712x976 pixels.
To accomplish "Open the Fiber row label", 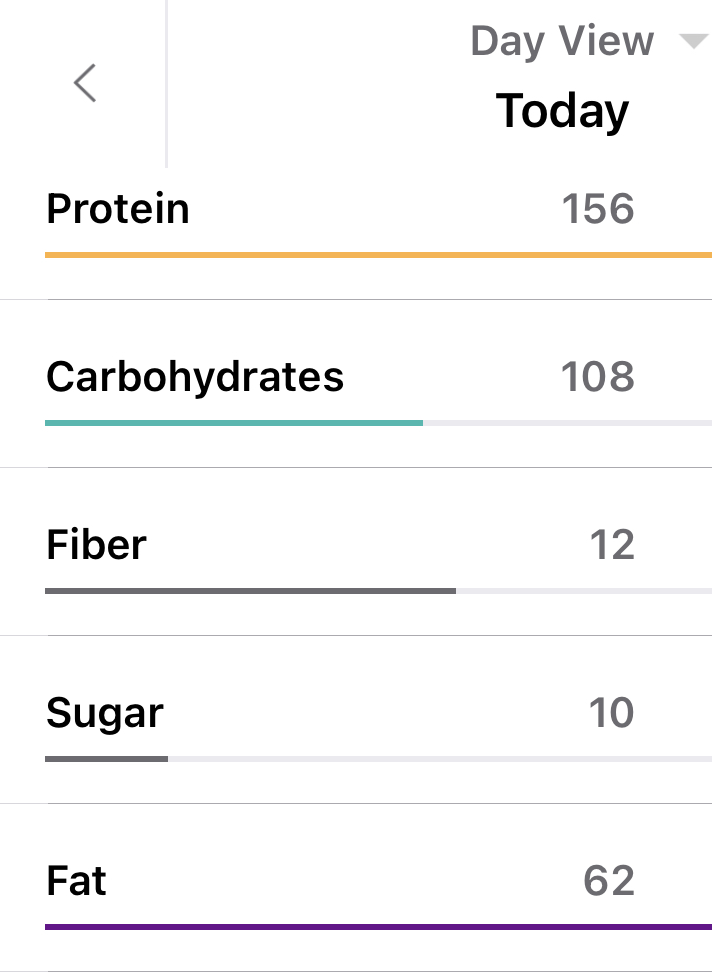I will coord(96,545).
